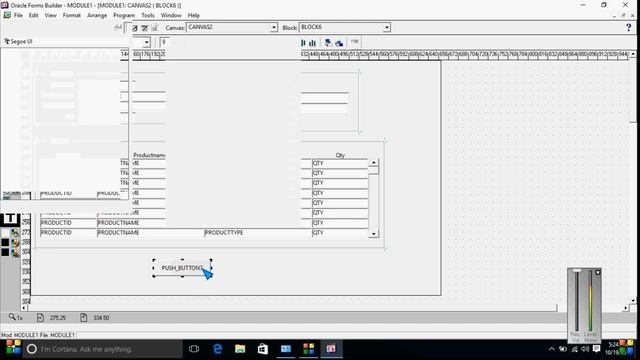The width and height of the screenshot is (640, 360).
Task: Click the white fill color swatch
Action: click(x=5, y=233)
